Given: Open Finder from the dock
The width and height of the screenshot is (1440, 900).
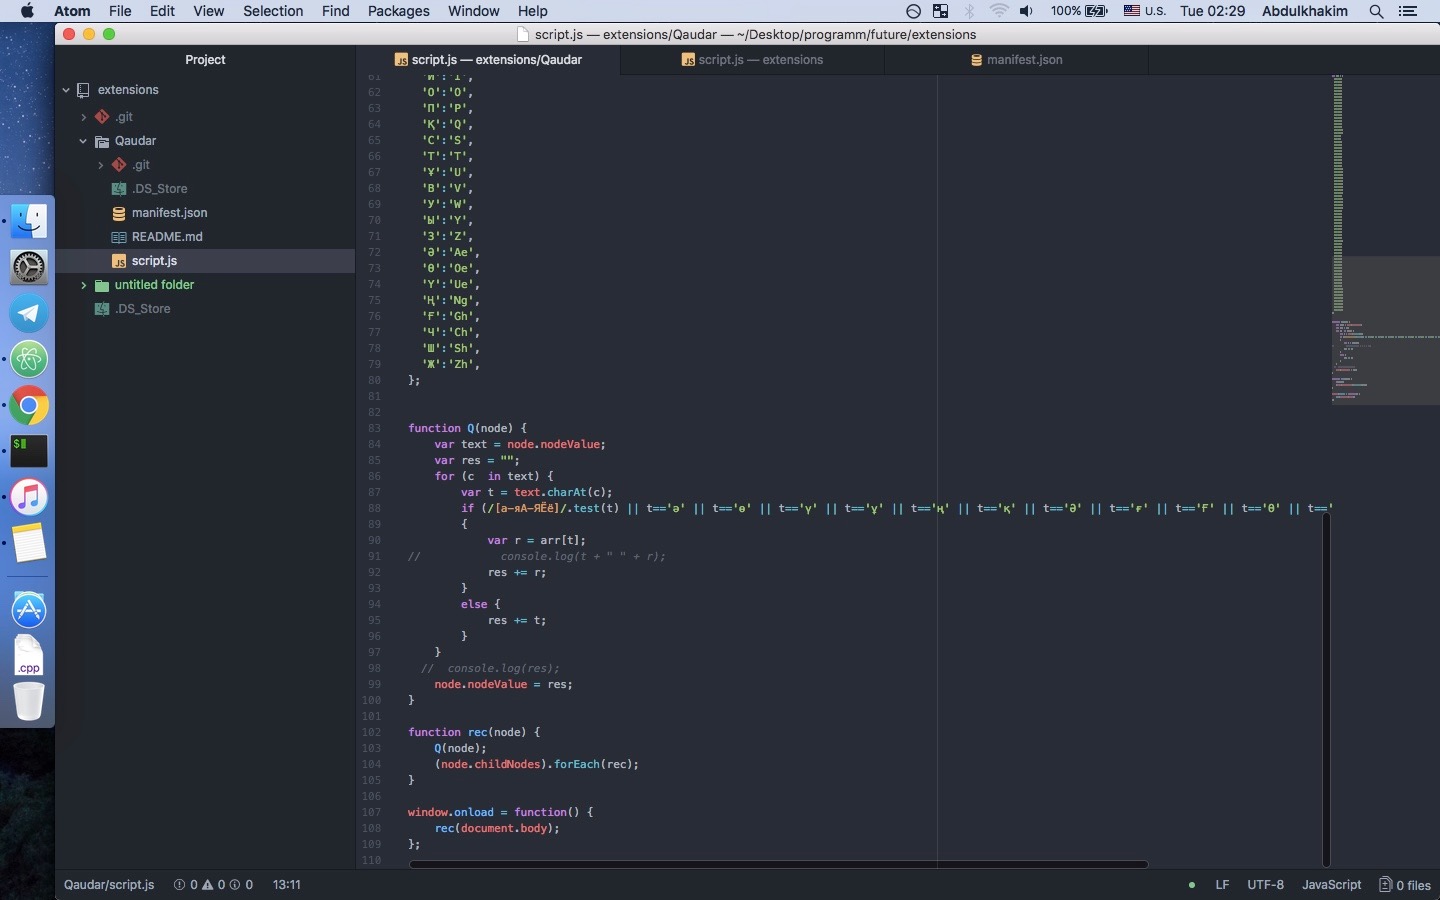Looking at the screenshot, I should tap(29, 221).
